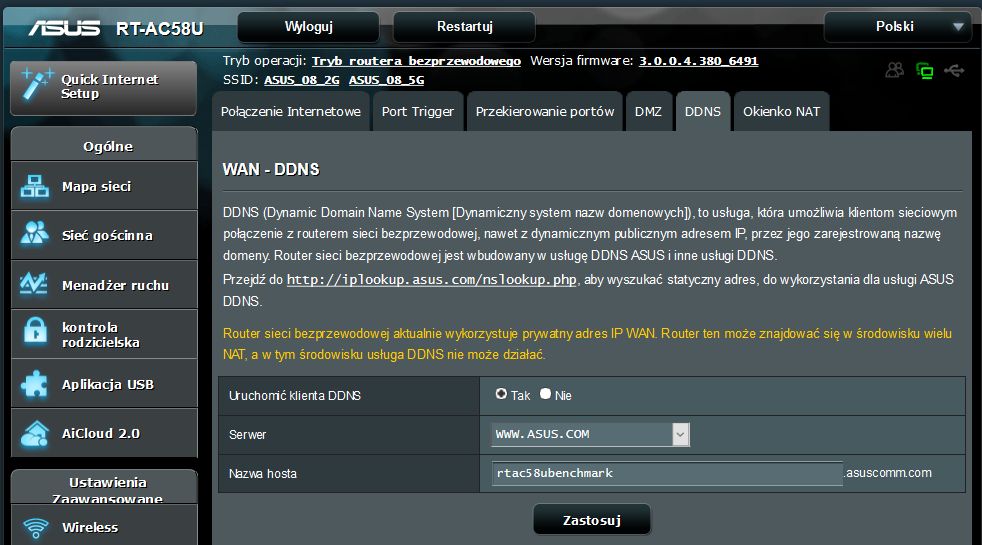This screenshot has width=982, height=545.
Task: Switch to Połączenie Internetowe tab
Action: pos(291,112)
